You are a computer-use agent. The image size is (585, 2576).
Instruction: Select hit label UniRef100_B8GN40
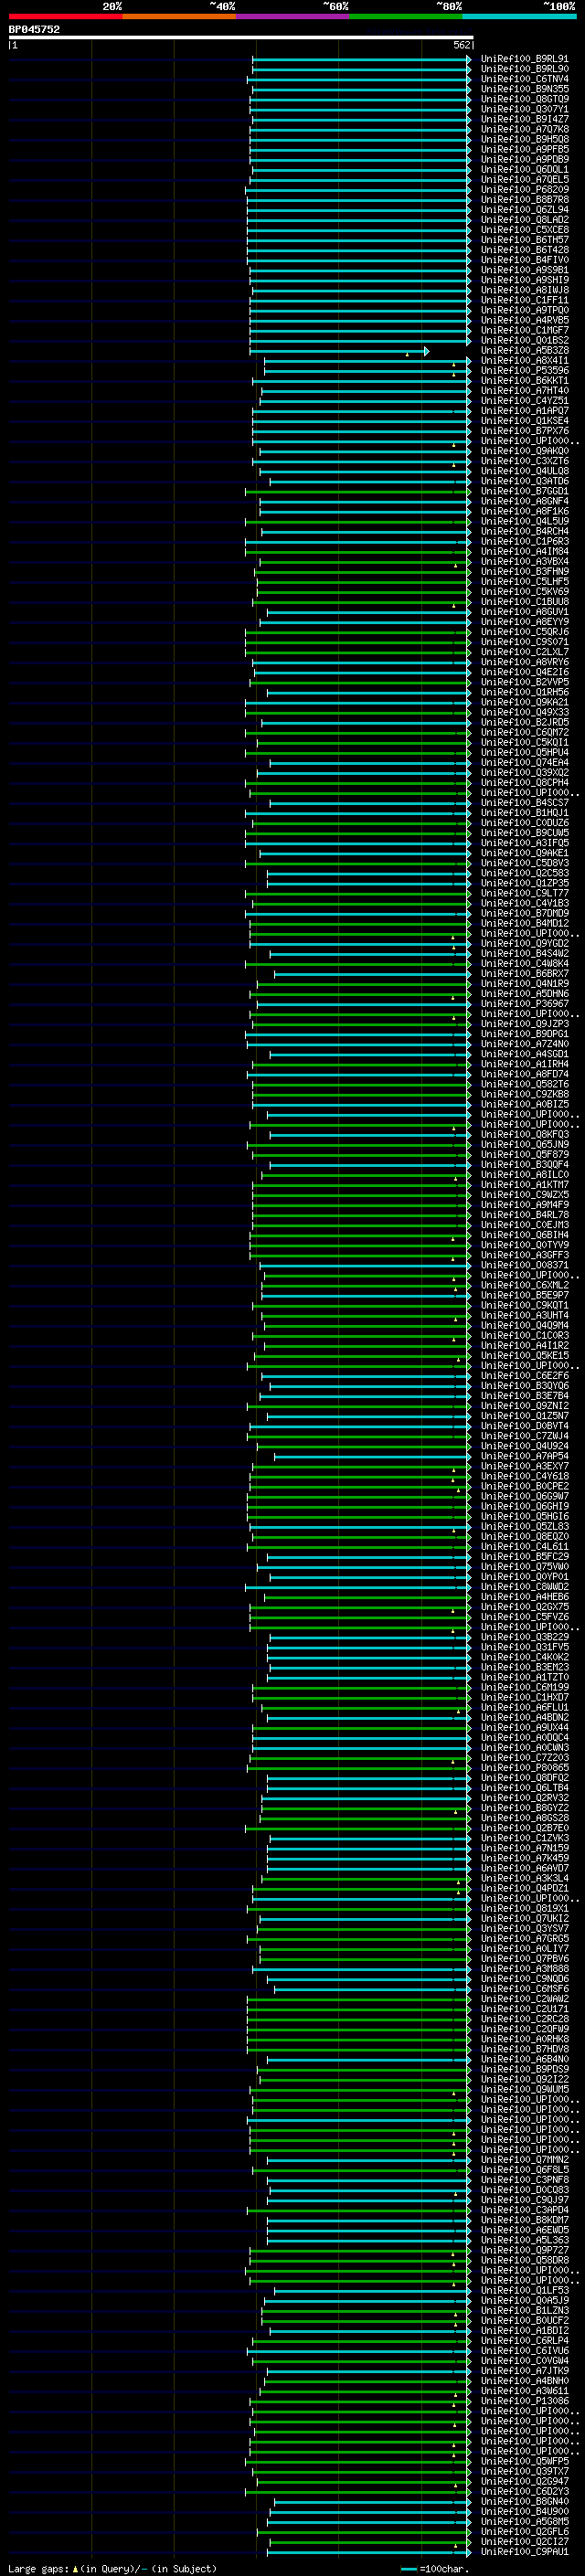click(525, 2502)
